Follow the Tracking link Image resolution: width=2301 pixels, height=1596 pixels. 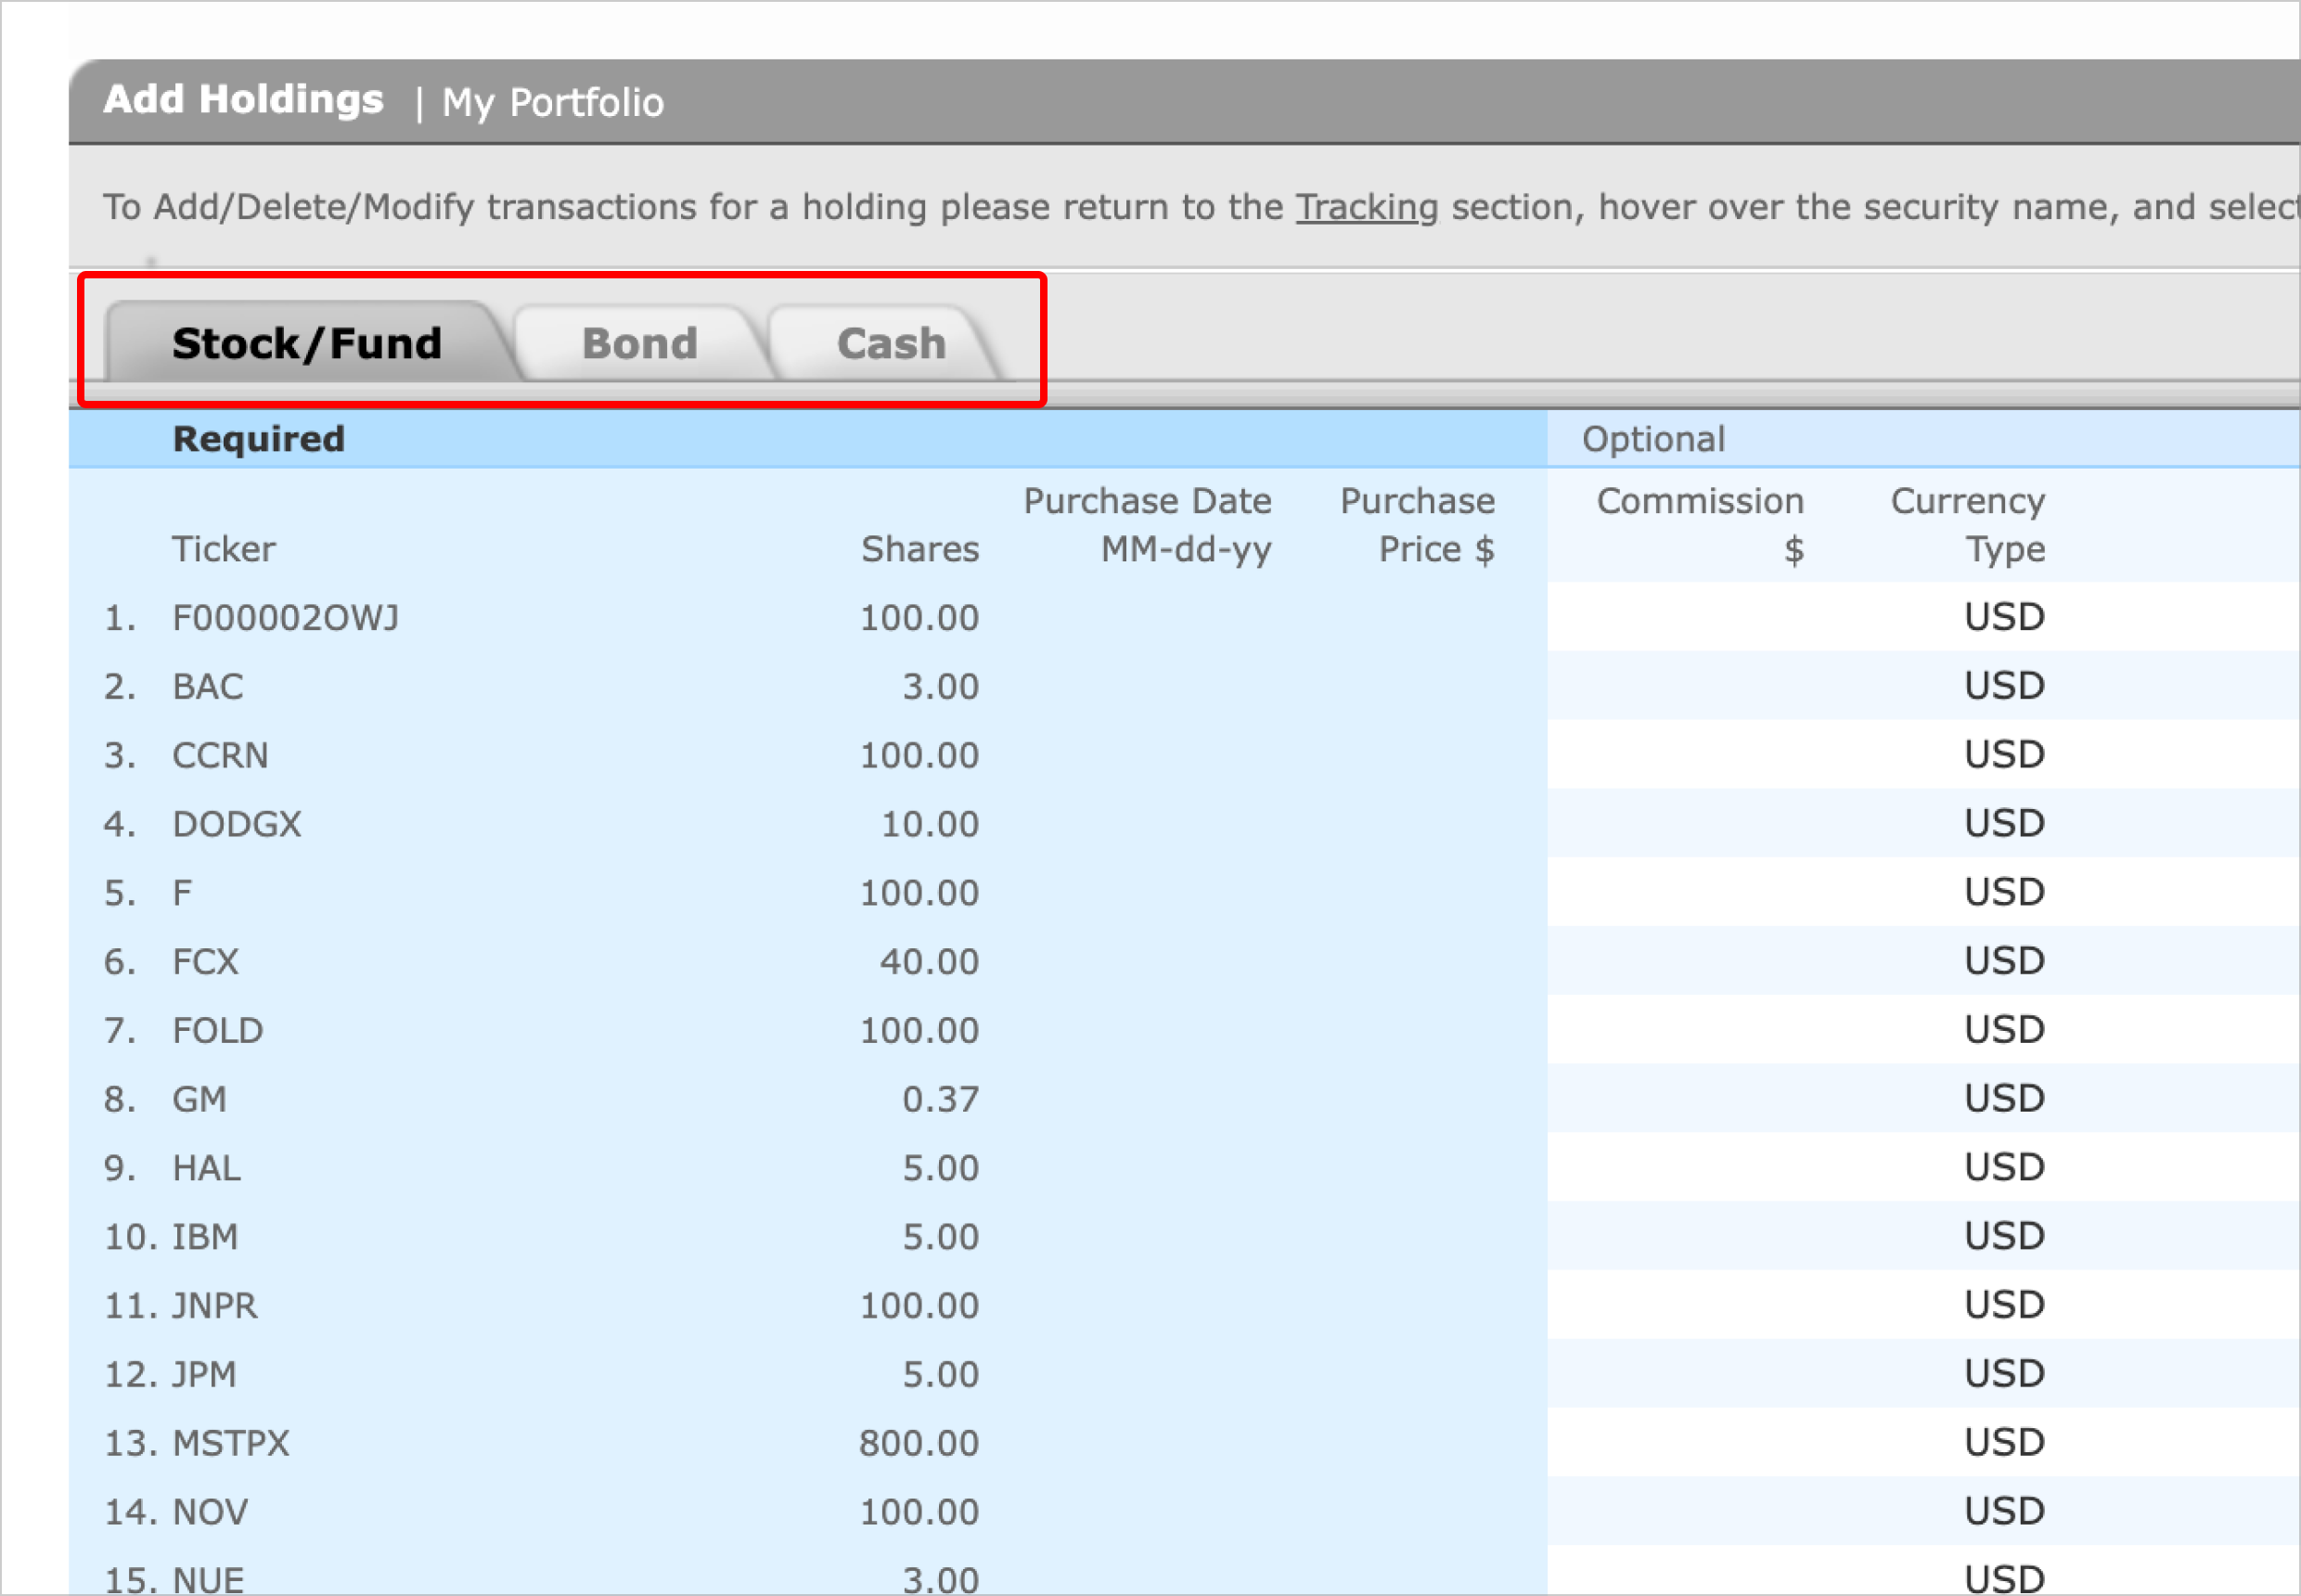pyautogui.click(x=1367, y=207)
